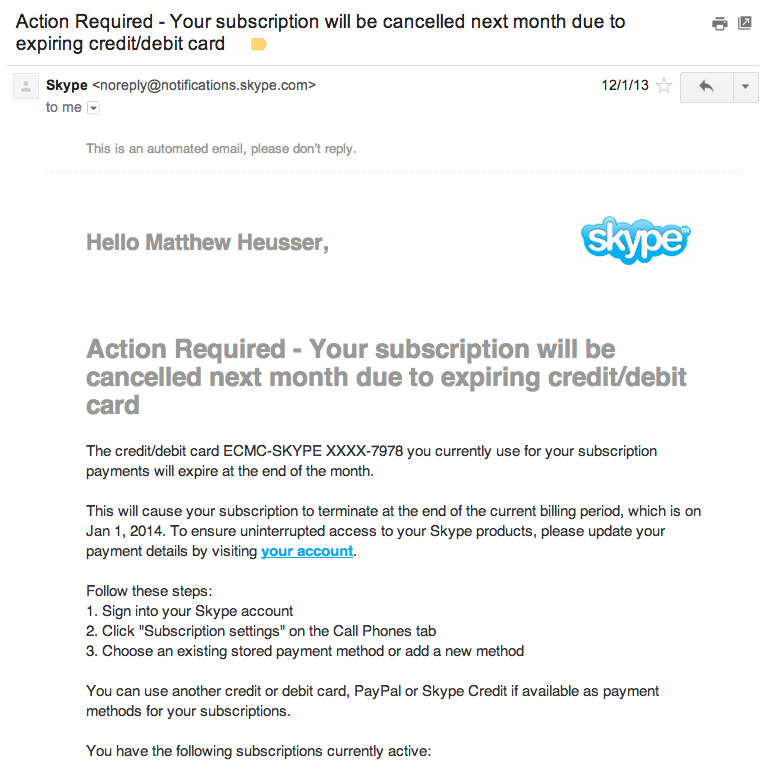The image size is (779, 776).
Task: Click the large gray "Action Required" body heading
Action: click(x=386, y=377)
